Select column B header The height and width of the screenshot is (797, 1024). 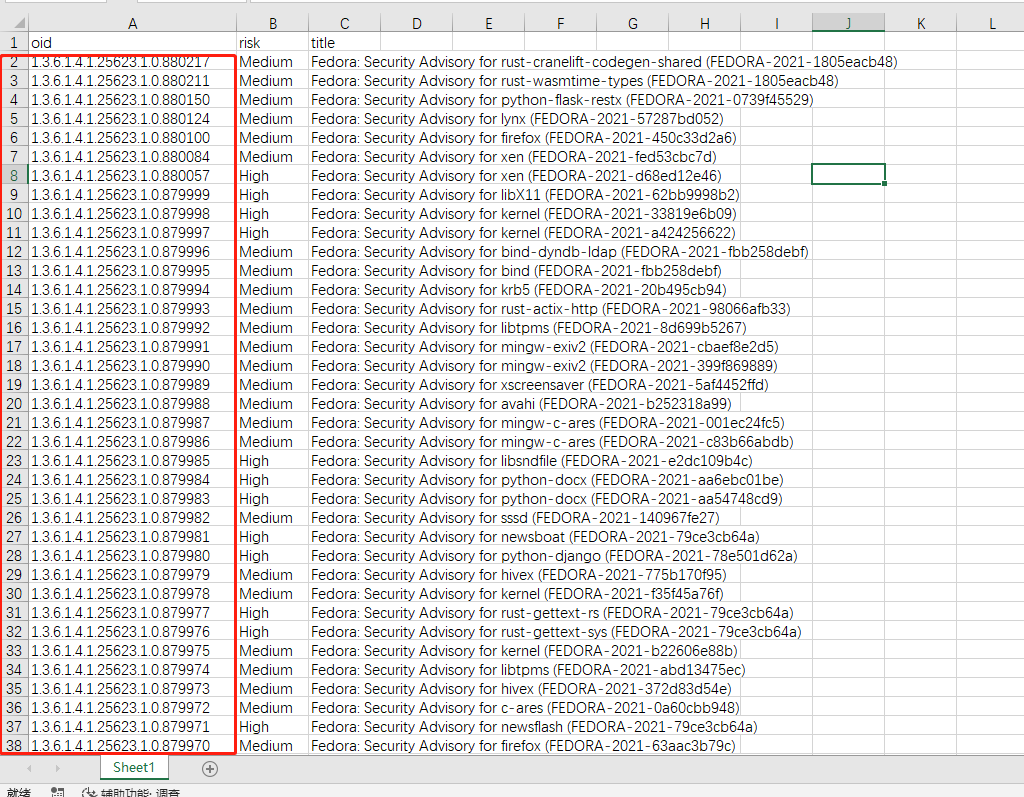pos(272,24)
